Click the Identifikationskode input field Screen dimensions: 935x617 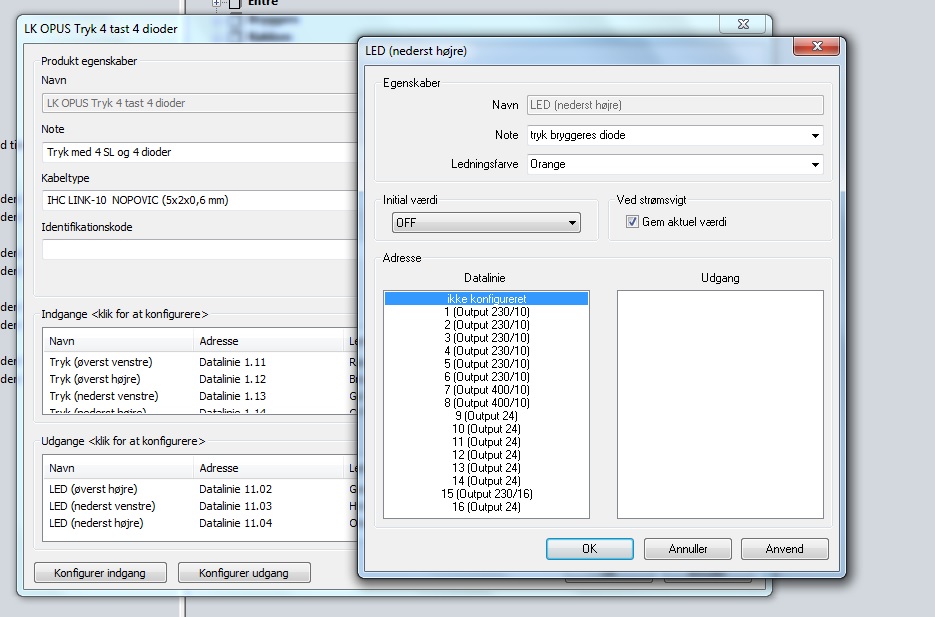(x=200, y=250)
